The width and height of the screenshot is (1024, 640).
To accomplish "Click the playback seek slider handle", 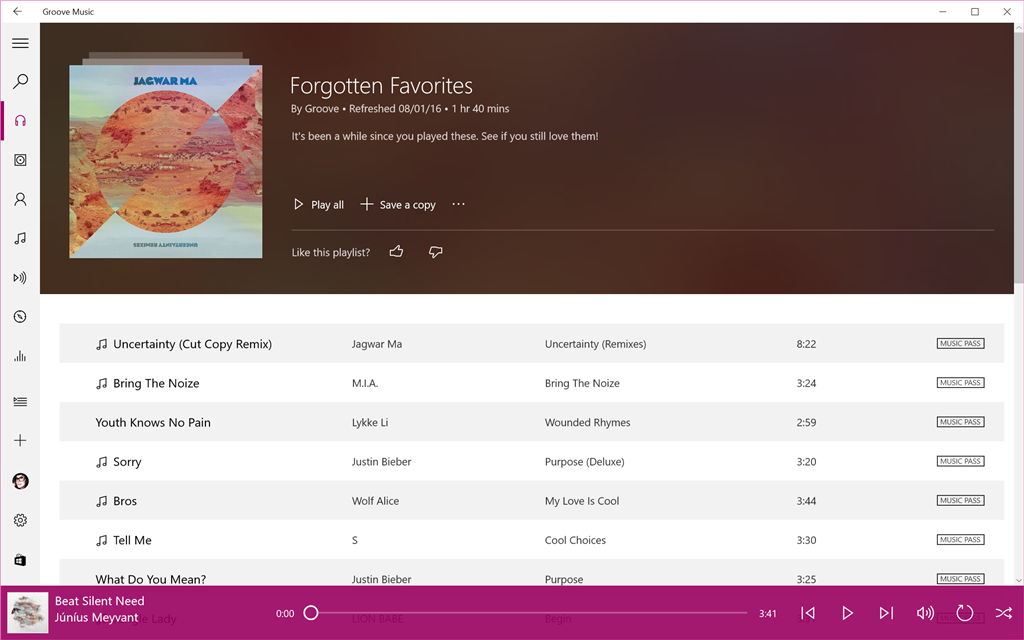I will point(312,613).
